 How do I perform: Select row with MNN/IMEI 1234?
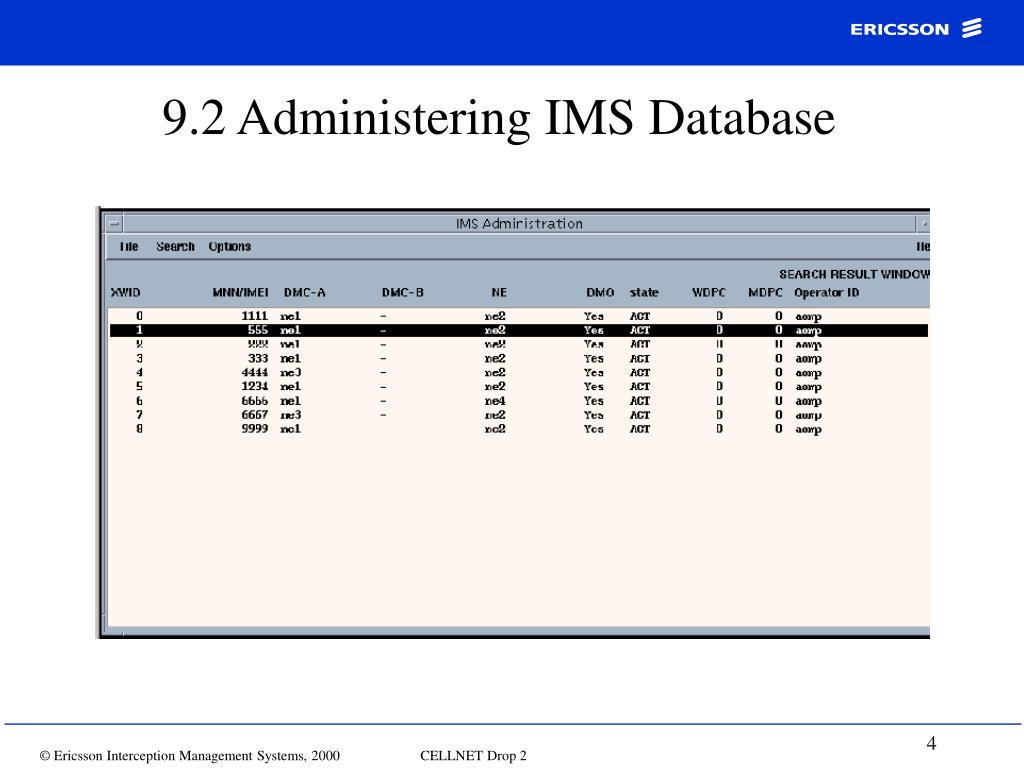point(519,387)
